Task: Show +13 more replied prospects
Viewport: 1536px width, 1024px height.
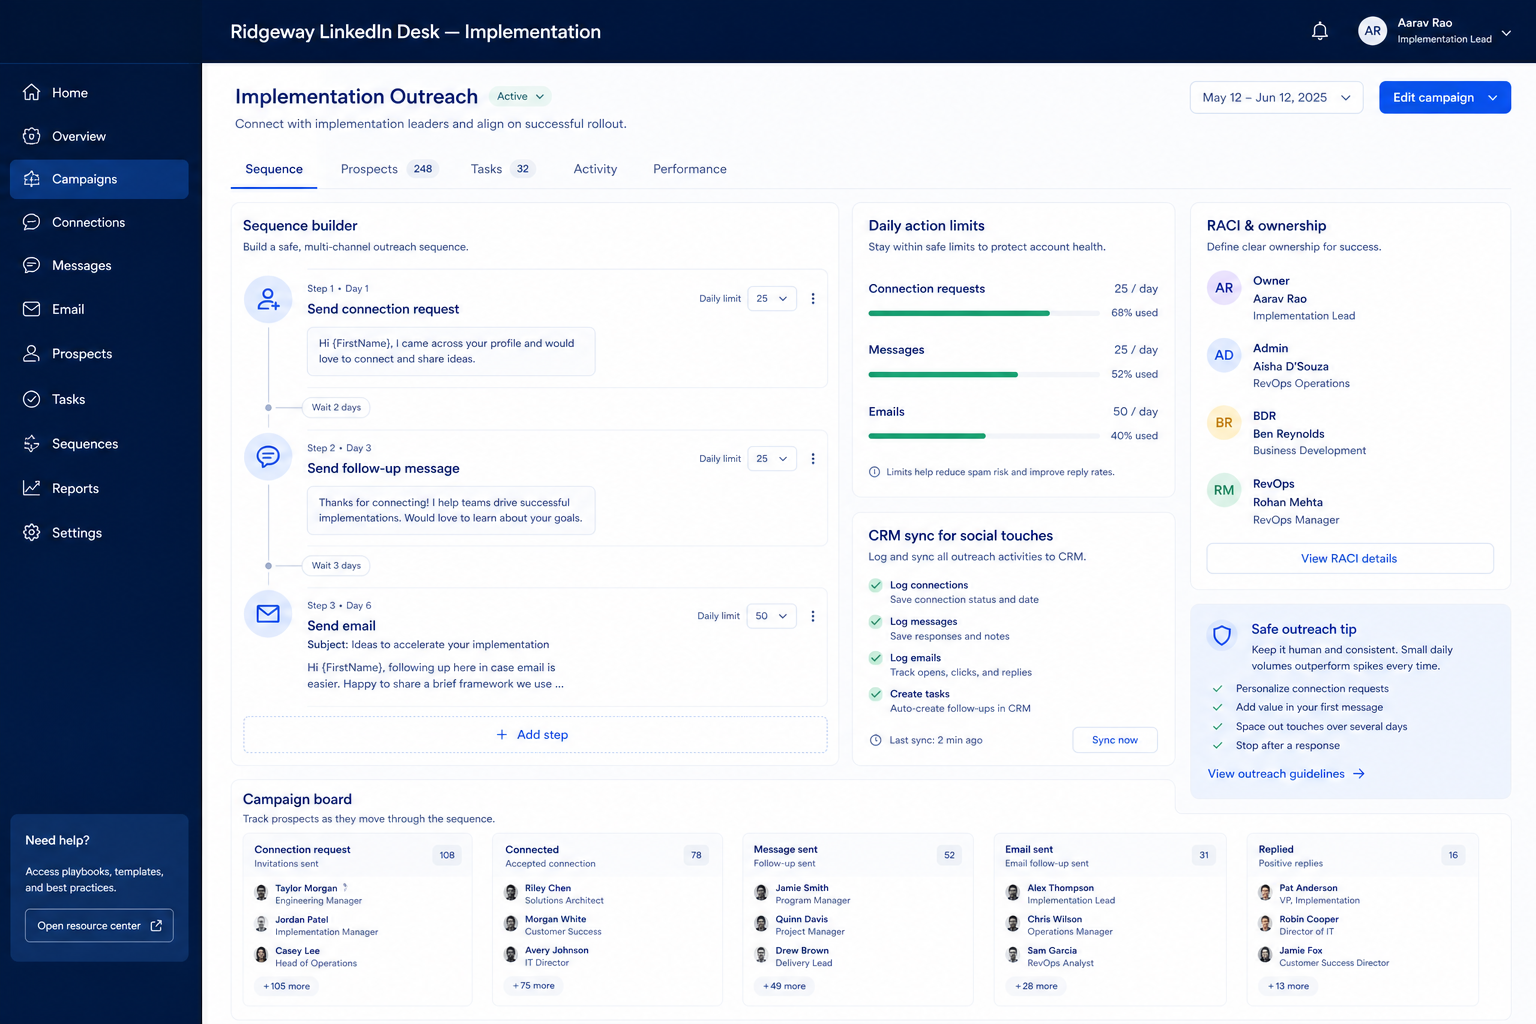Action: [x=1289, y=986]
